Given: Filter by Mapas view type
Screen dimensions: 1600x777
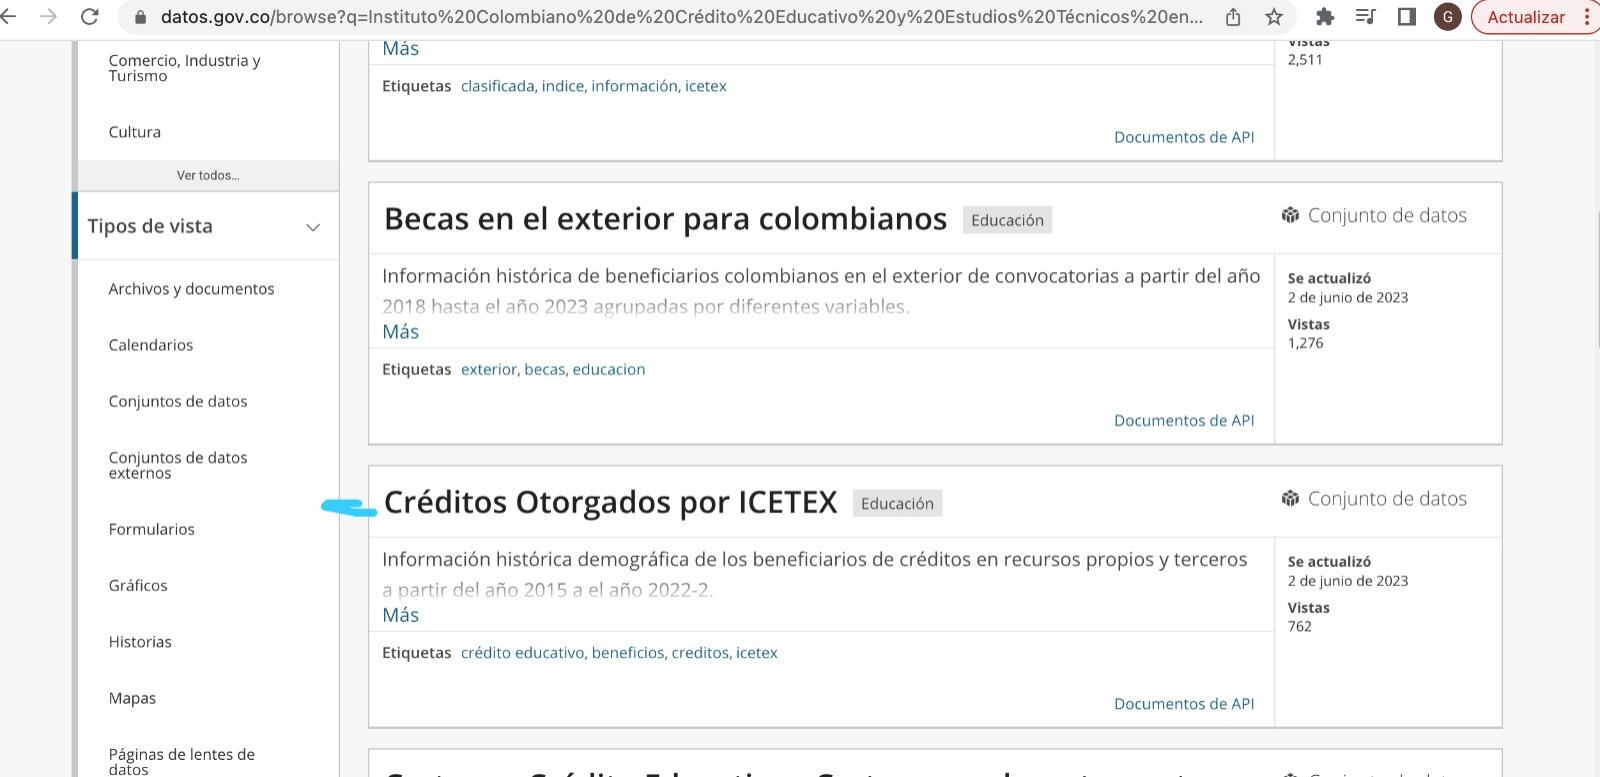Looking at the screenshot, I should pyautogui.click(x=132, y=698).
